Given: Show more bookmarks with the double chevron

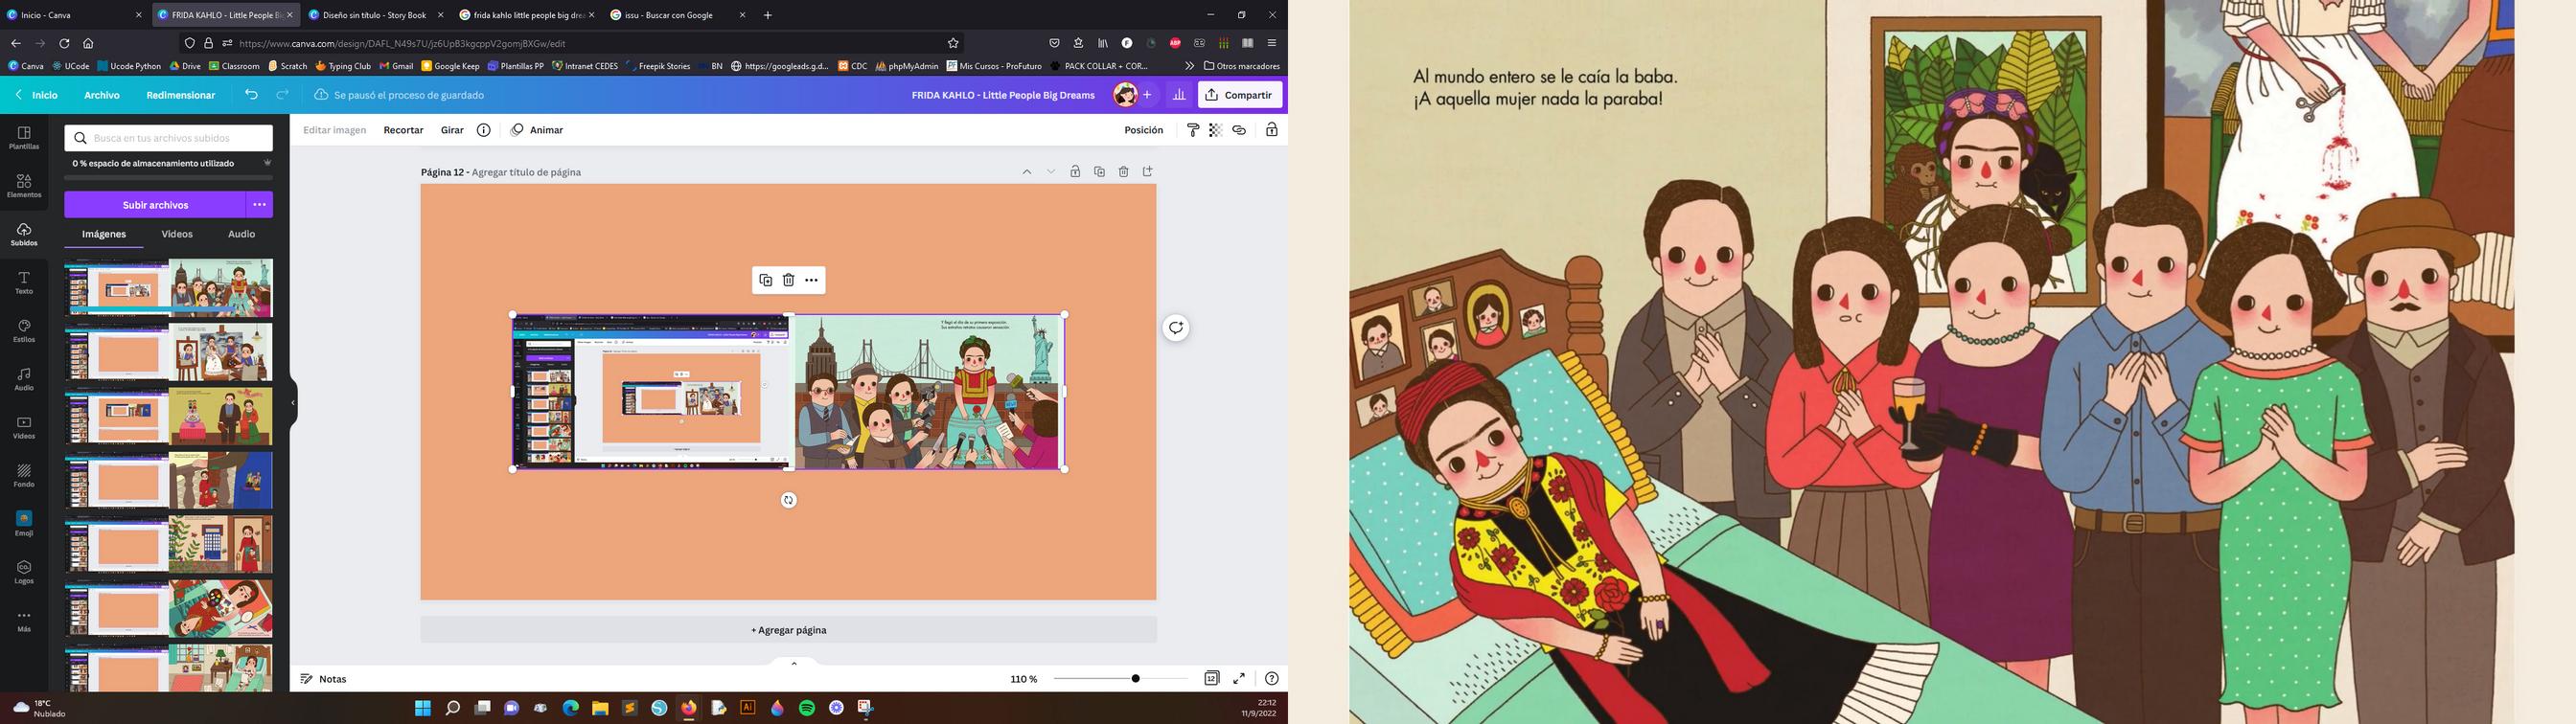Looking at the screenshot, I should (x=1189, y=66).
